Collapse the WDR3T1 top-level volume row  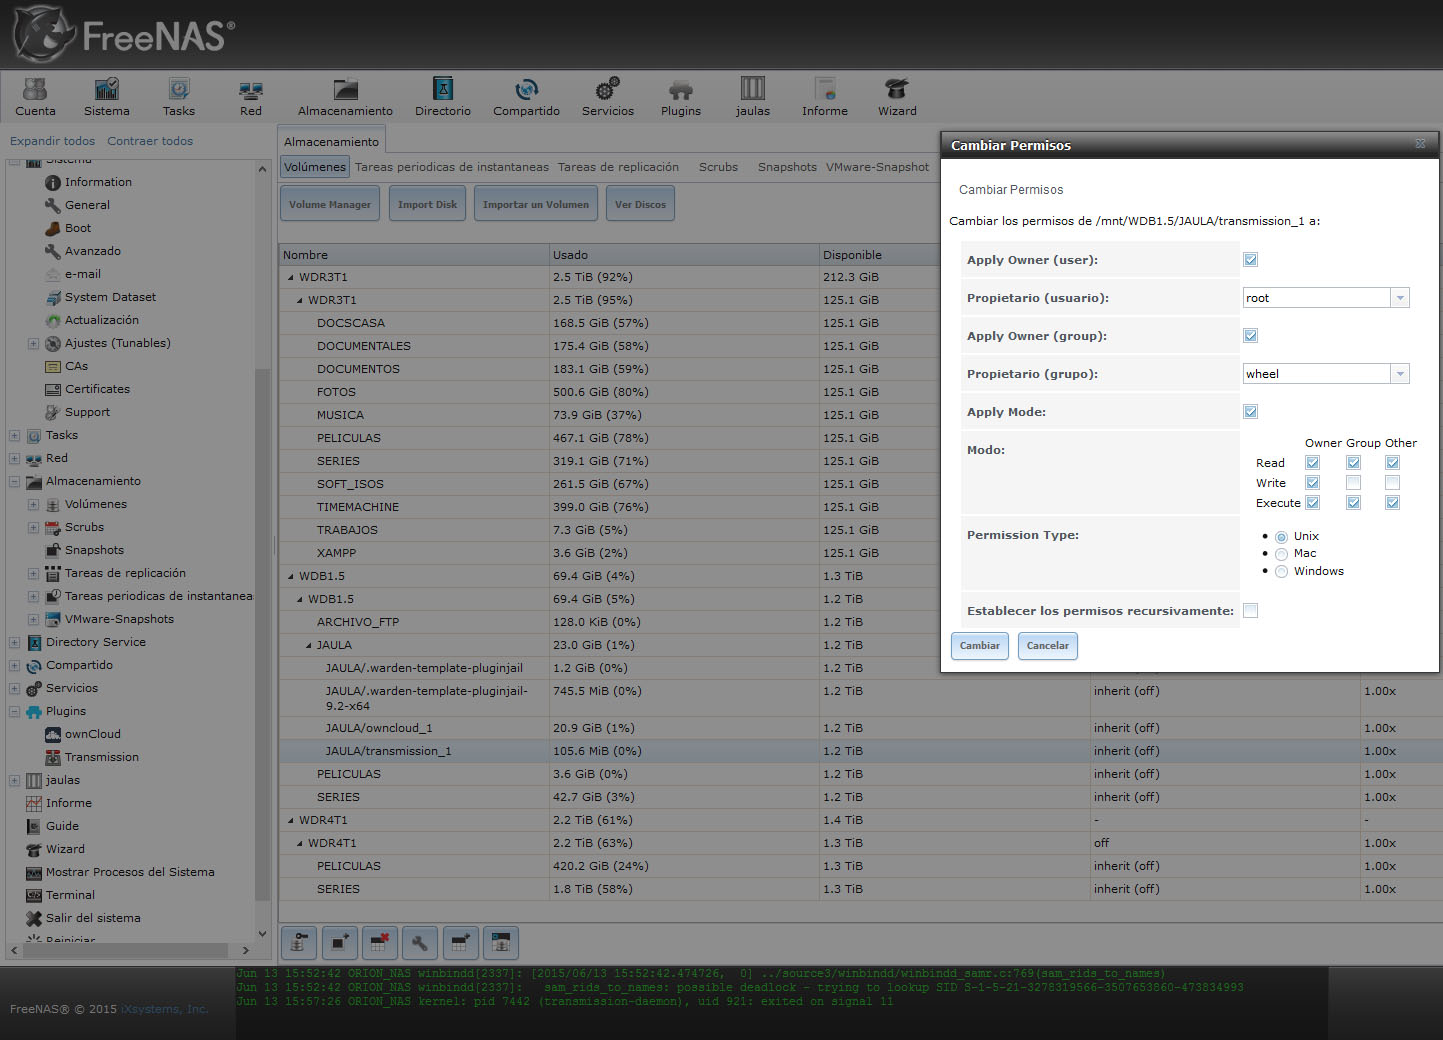pos(291,278)
